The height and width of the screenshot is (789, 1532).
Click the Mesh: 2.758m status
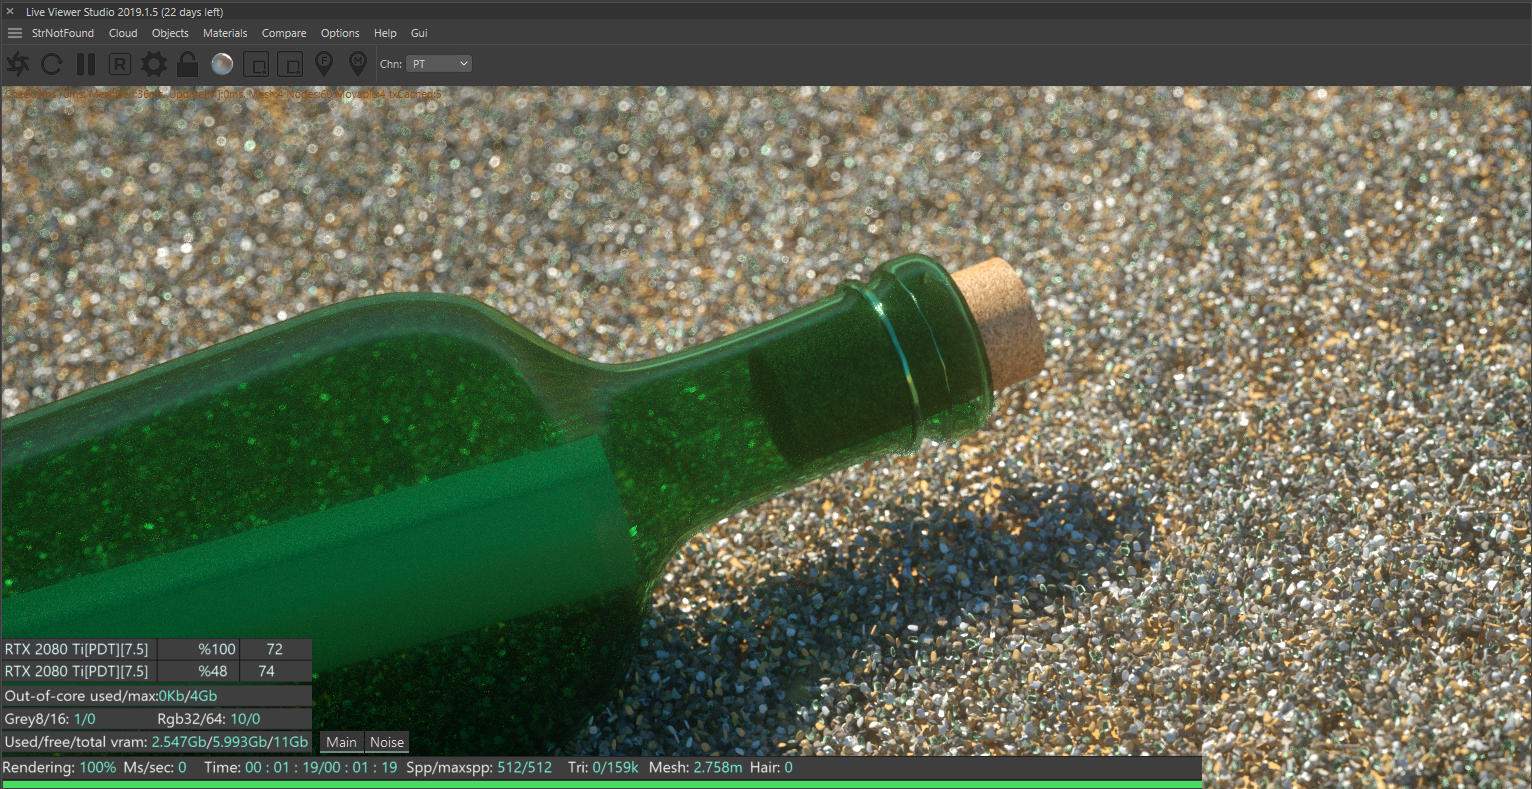696,767
